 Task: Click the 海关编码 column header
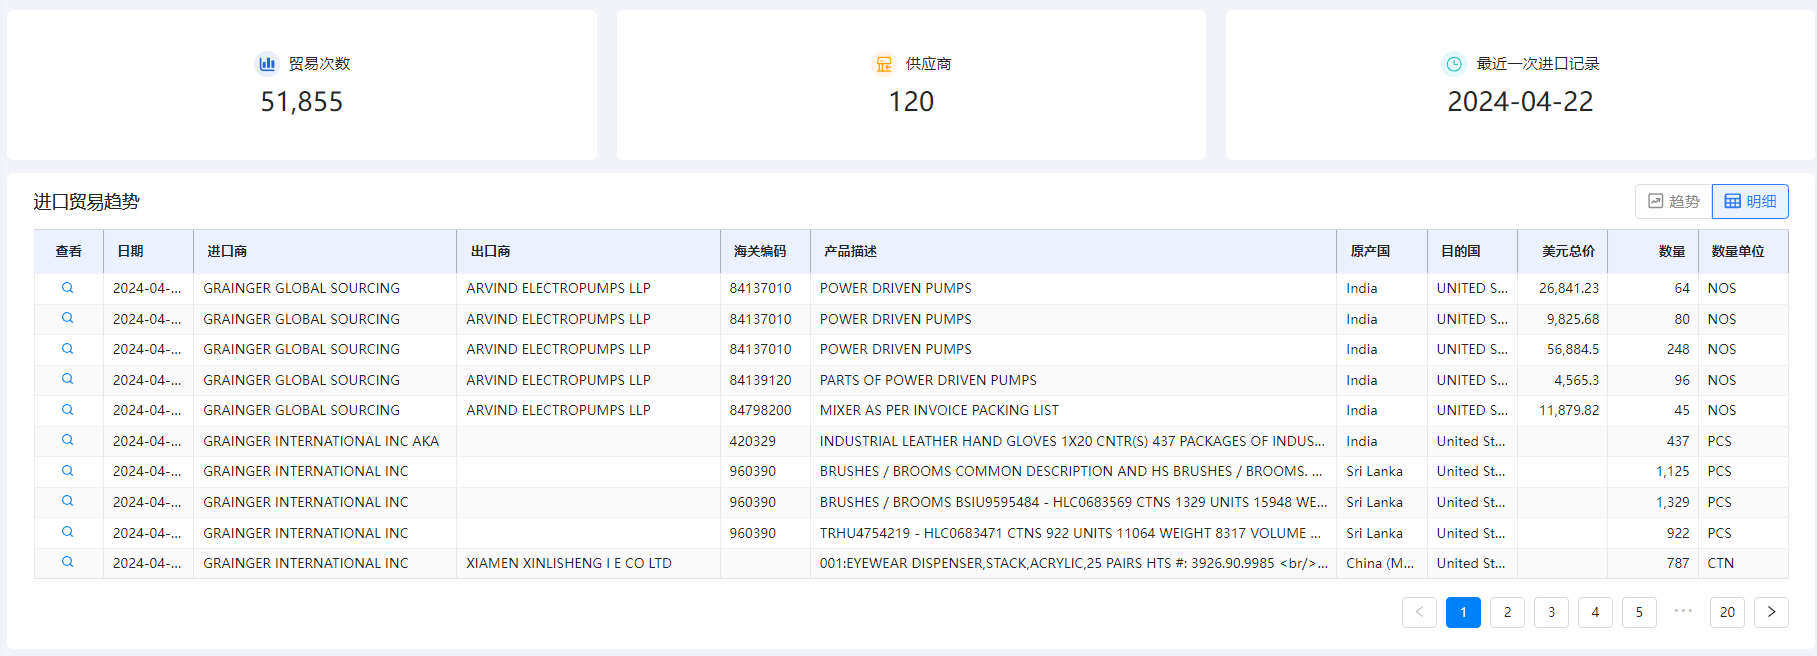pyautogui.click(x=760, y=251)
